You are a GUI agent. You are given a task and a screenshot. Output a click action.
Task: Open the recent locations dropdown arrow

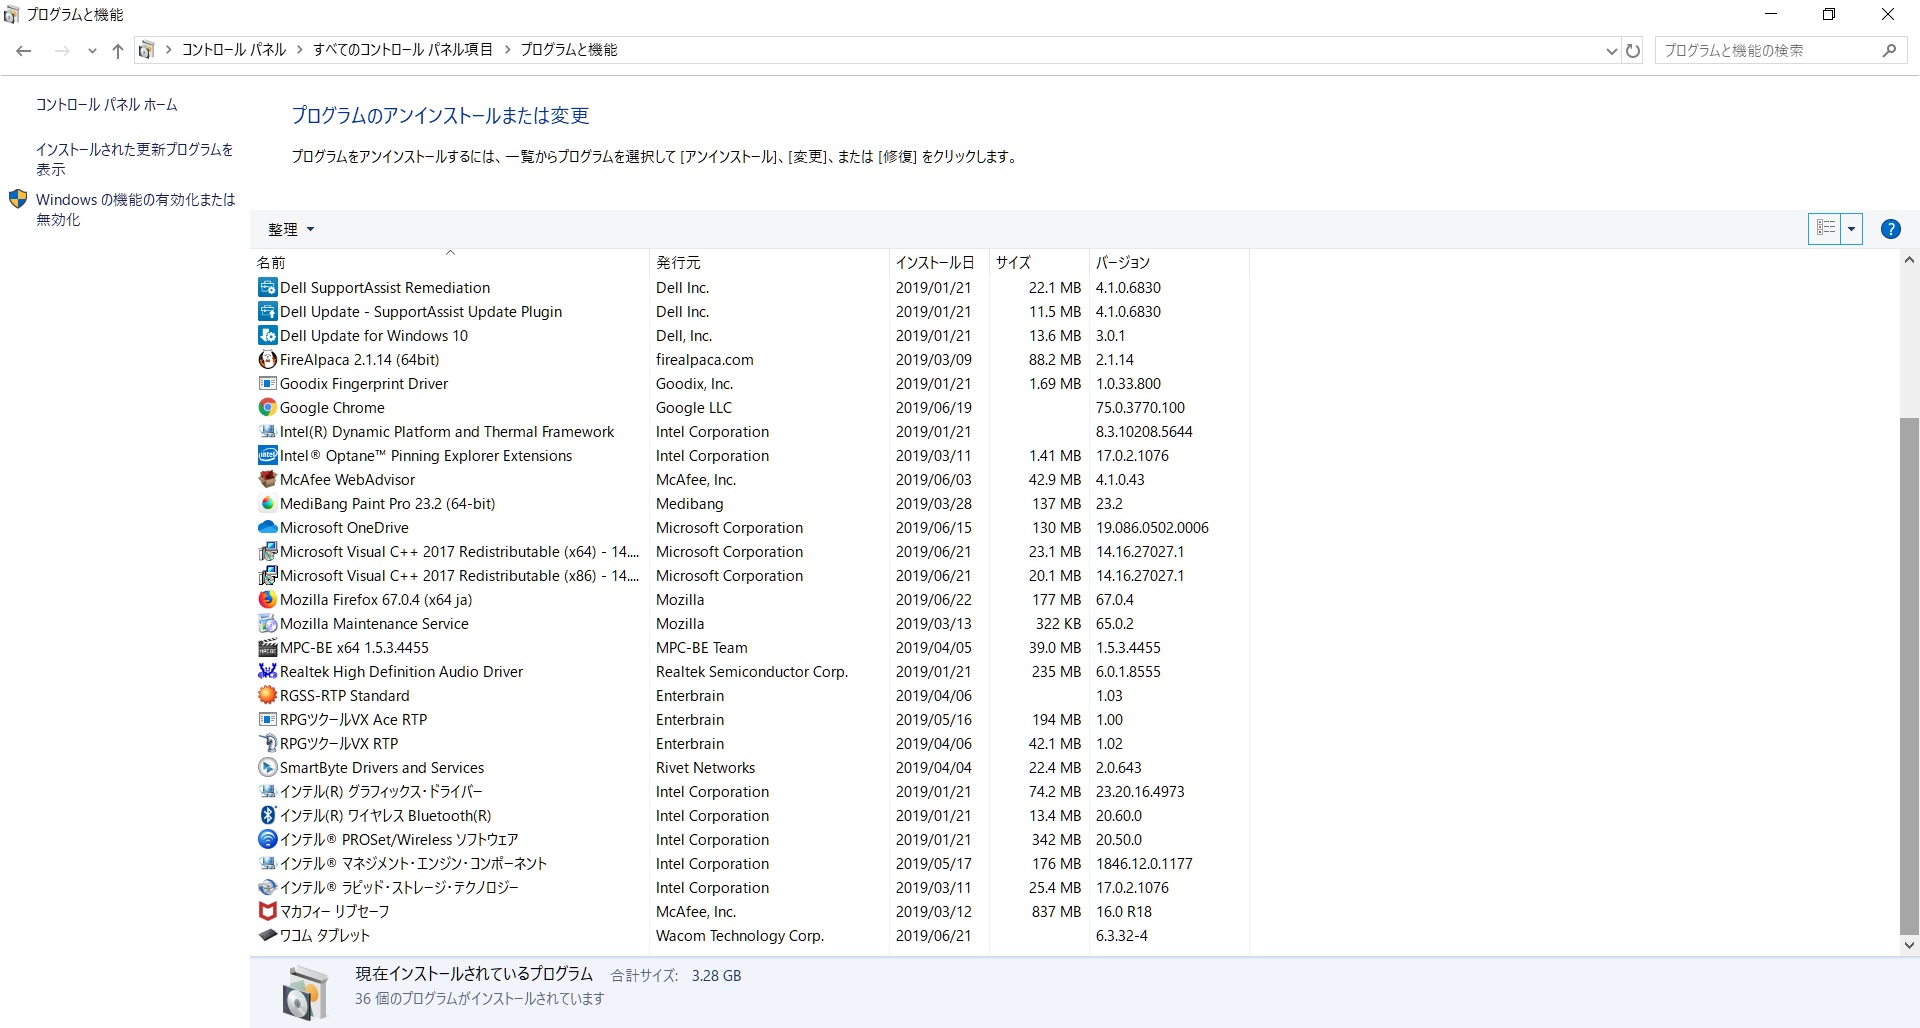tap(92, 50)
